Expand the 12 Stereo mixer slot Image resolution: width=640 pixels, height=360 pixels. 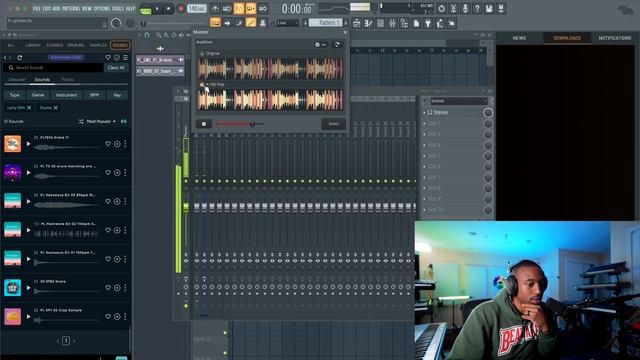424,112
